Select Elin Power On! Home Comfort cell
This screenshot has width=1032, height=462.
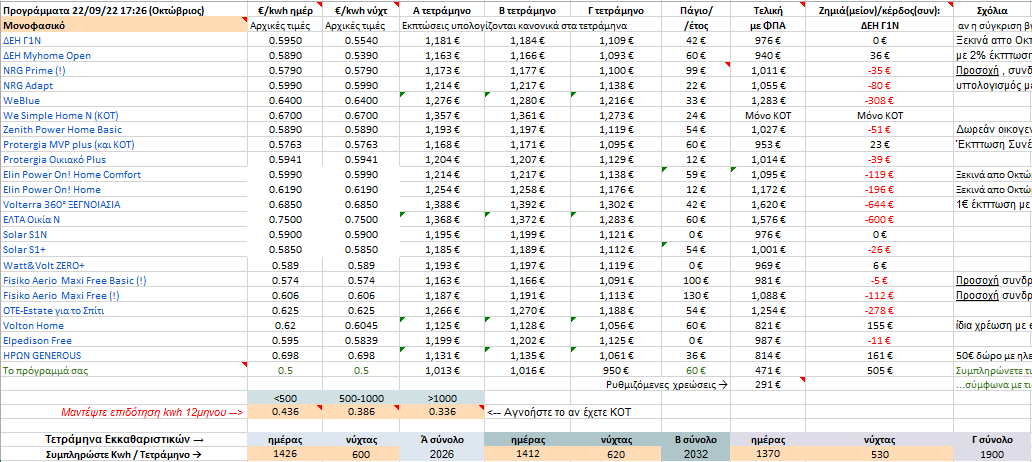coord(124,175)
